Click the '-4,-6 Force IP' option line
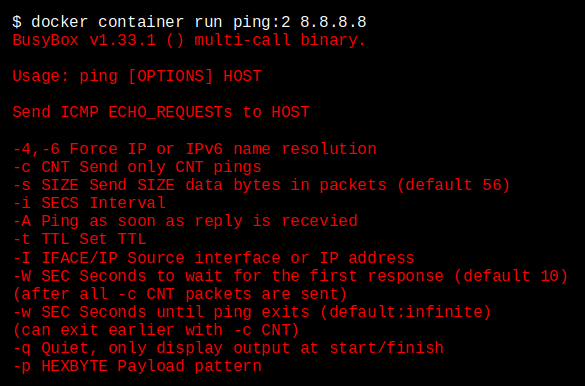Screen dimensions: 585x386 [x=194, y=149]
